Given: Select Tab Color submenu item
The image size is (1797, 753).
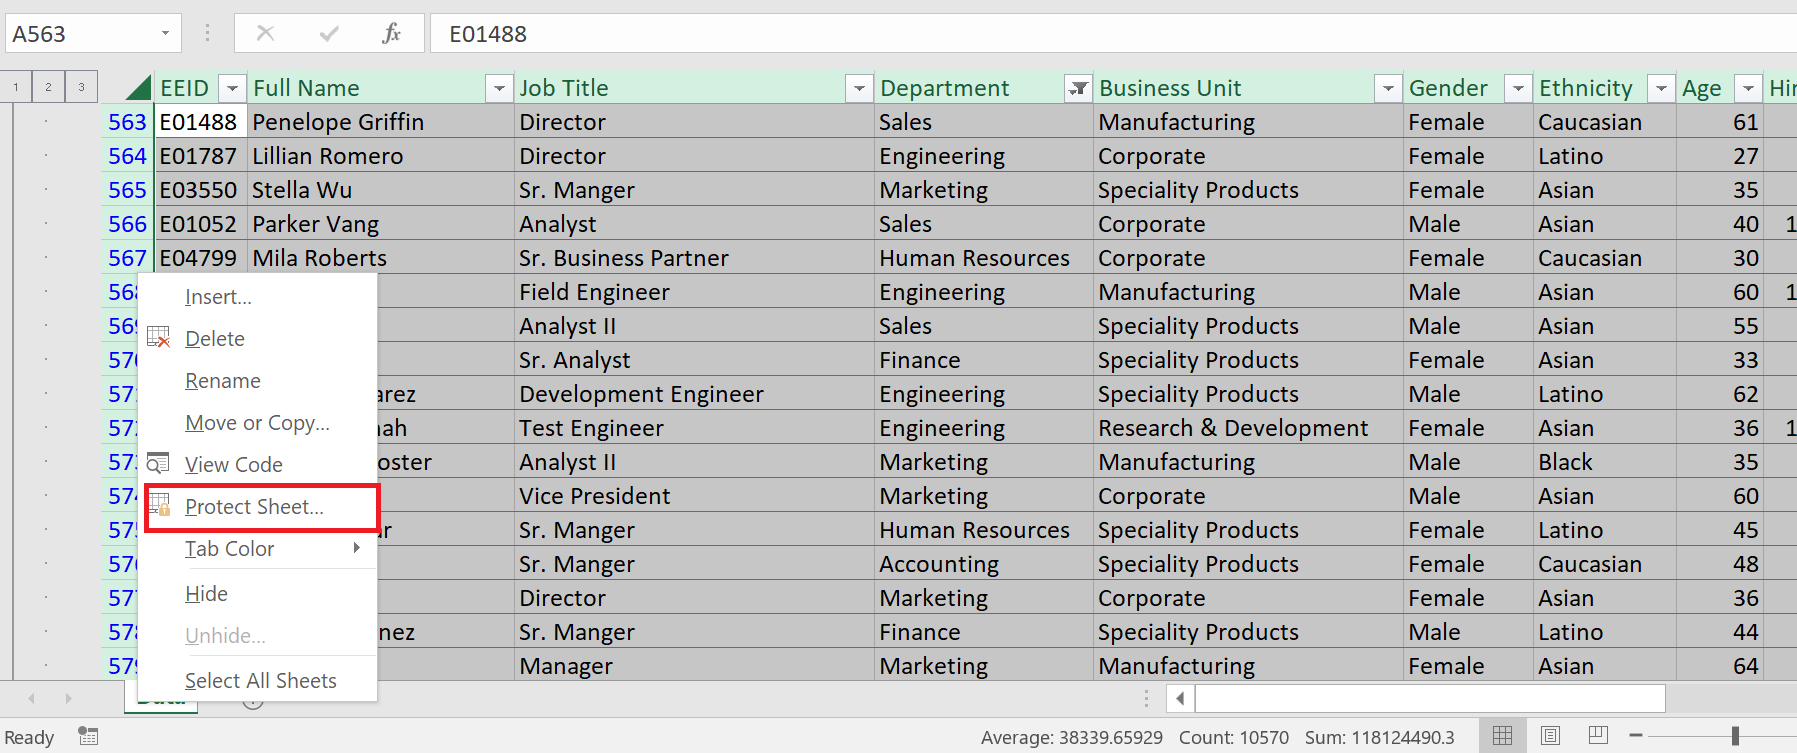Looking at the screenshot, I should (x=230, y=549).
